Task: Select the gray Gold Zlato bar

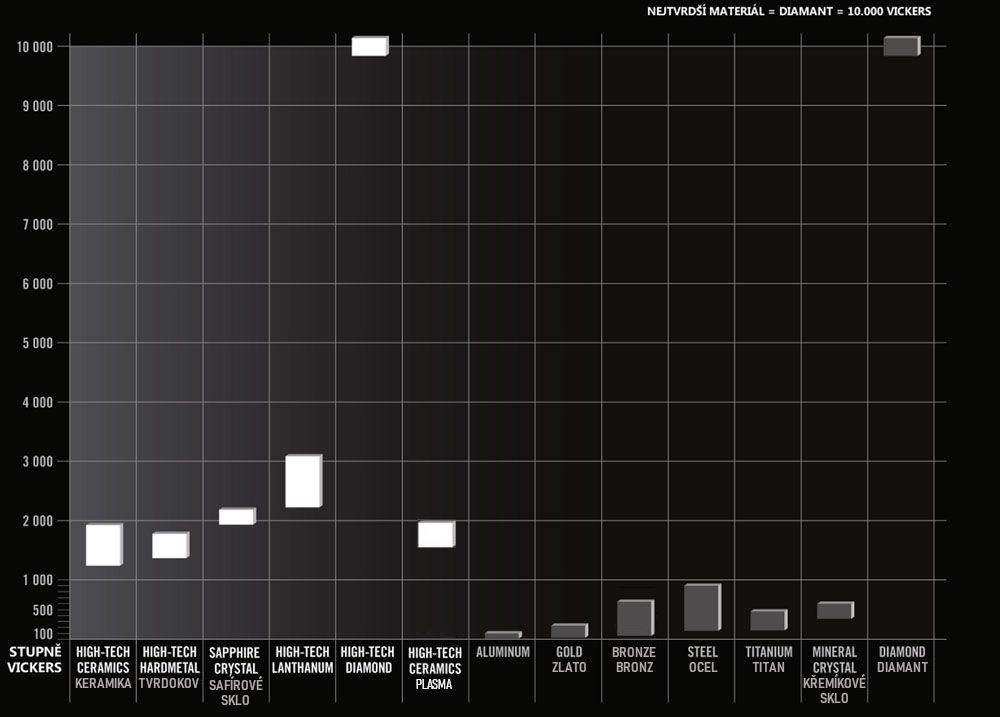Action: (568, 631)
